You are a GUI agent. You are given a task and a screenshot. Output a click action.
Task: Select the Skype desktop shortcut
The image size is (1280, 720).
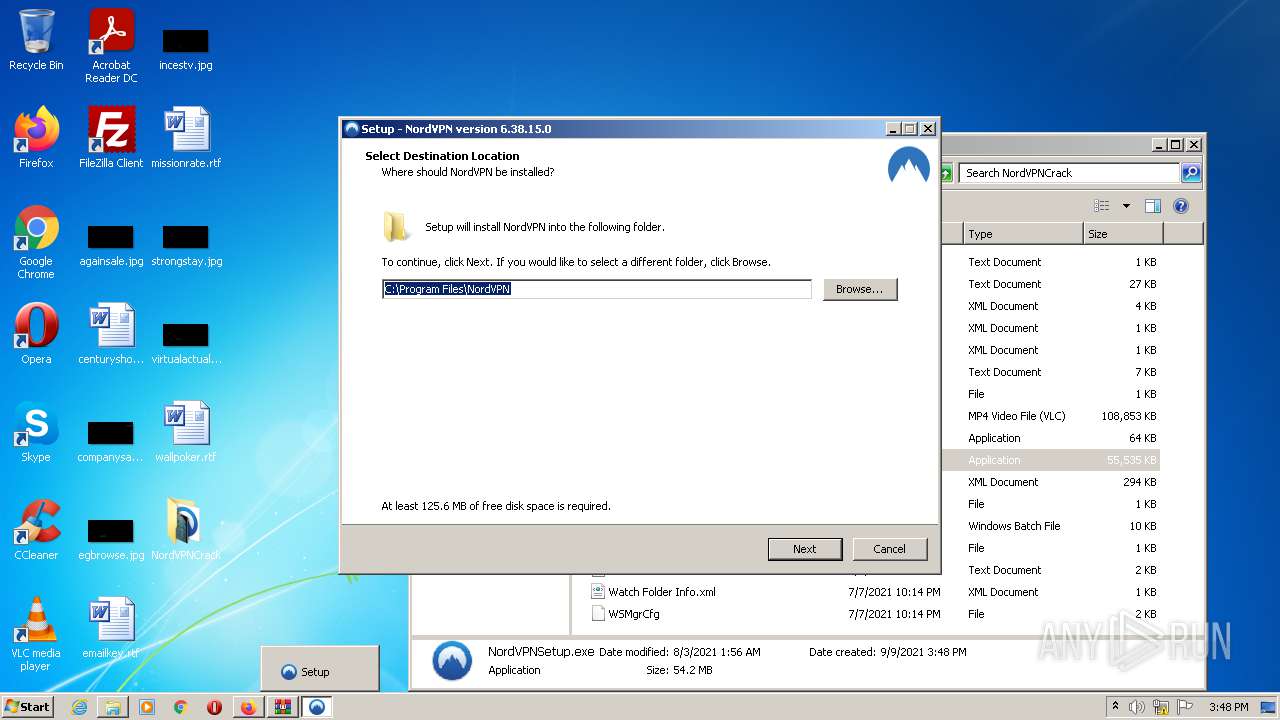point(36,432)
